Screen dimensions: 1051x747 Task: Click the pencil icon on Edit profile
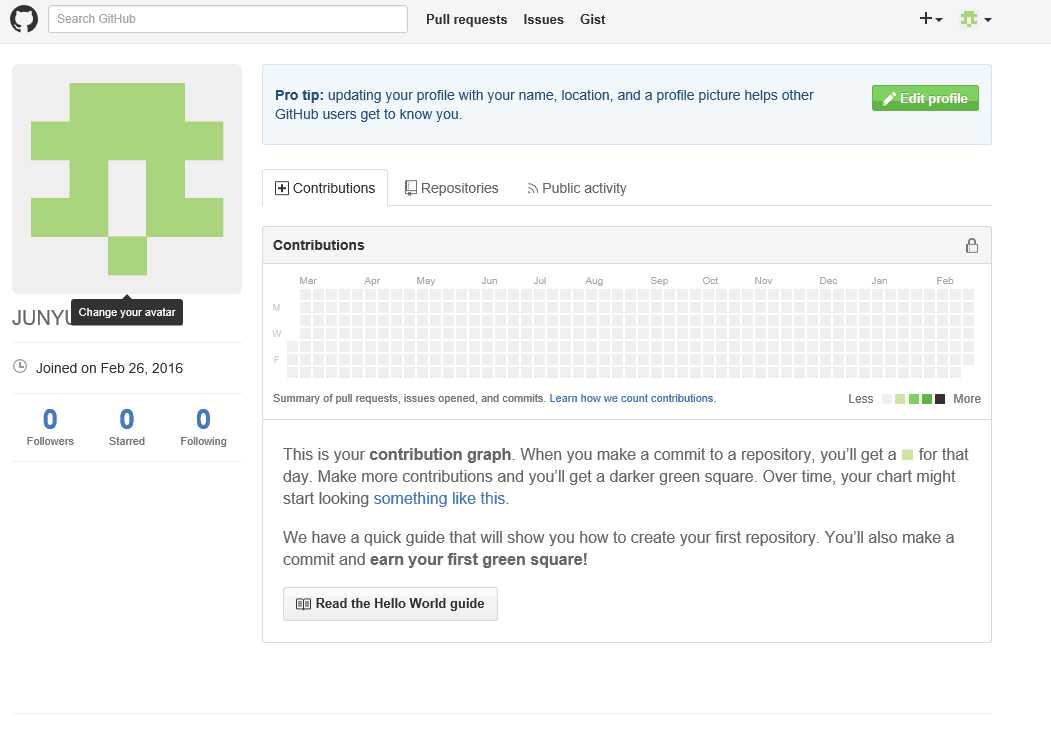pyautogui.click(x=889, y=99)
